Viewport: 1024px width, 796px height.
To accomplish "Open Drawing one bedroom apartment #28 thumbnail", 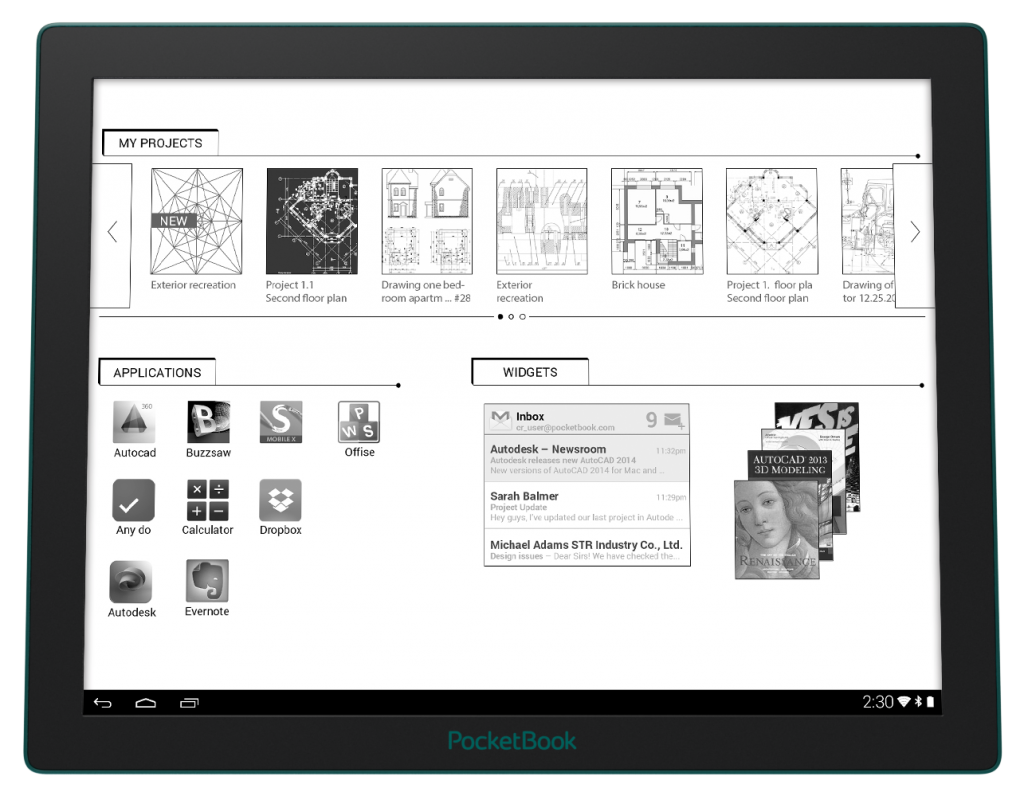I will 427,221.
